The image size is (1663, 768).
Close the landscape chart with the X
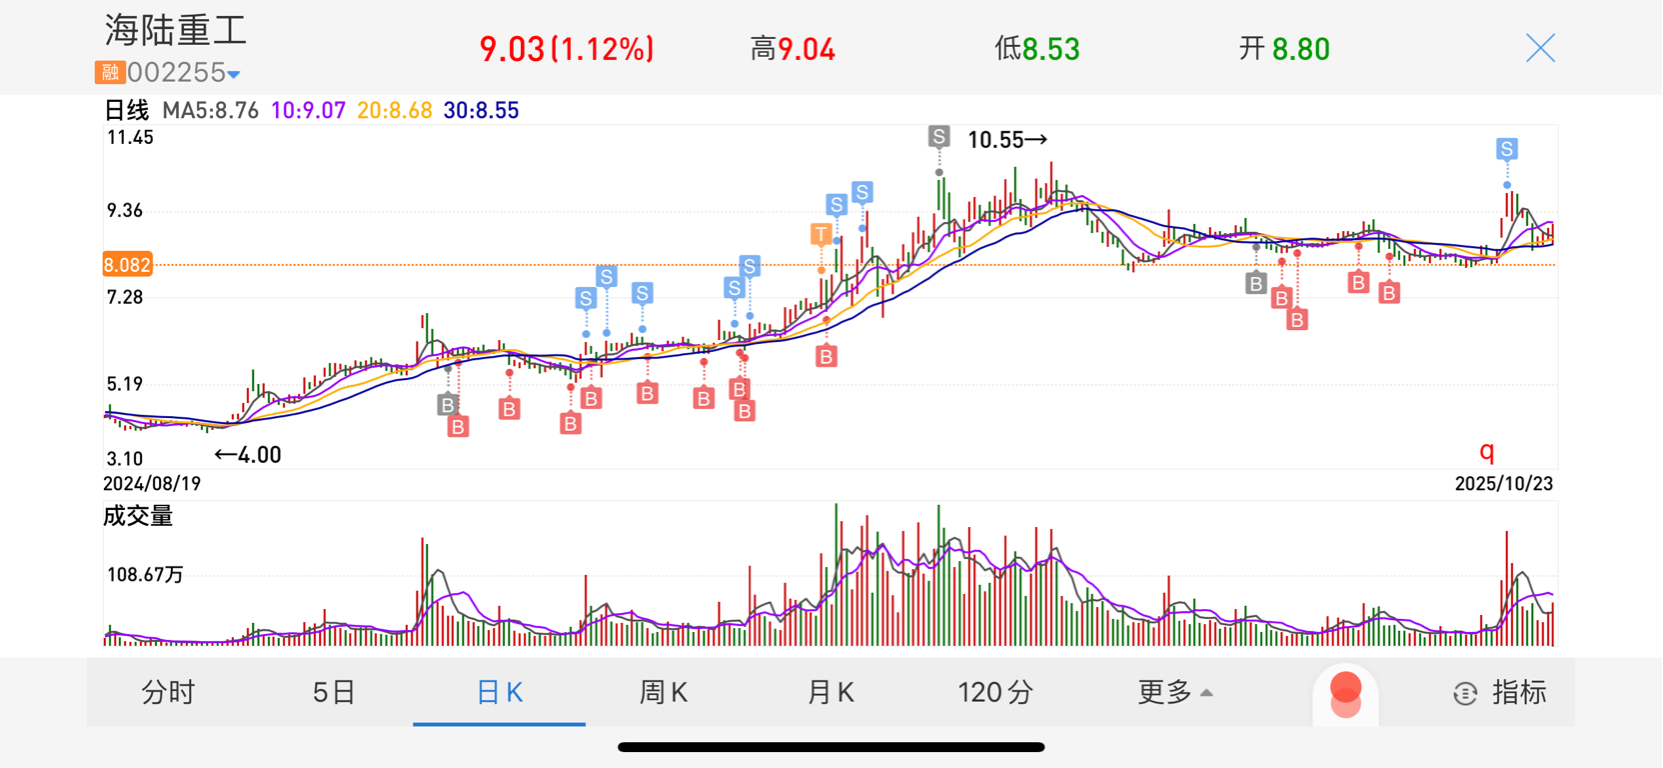coord(1540,48)
